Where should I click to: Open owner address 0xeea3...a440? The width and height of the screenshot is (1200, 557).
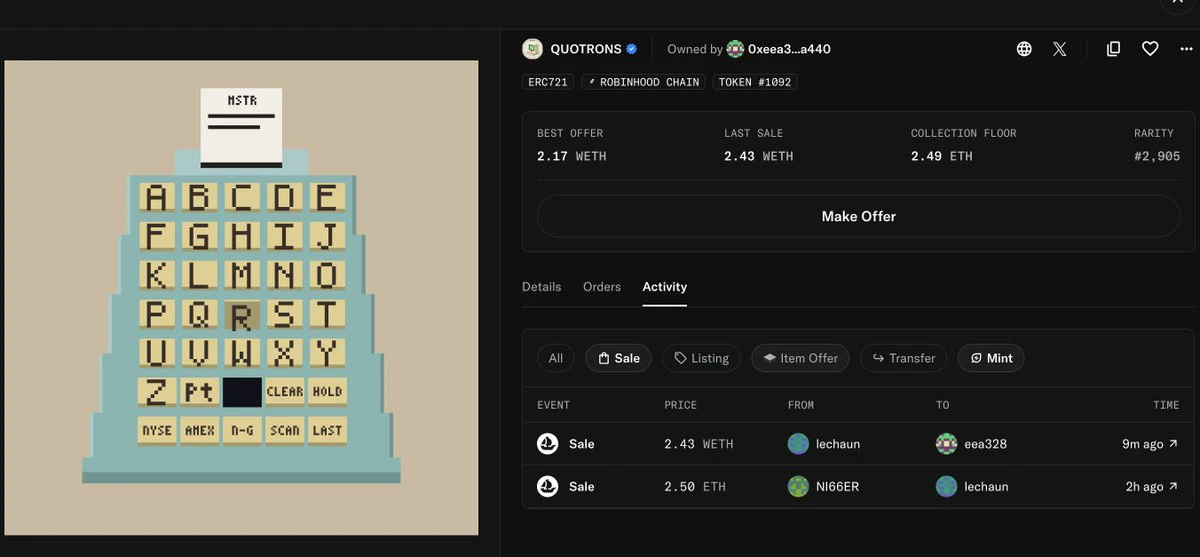789,49
